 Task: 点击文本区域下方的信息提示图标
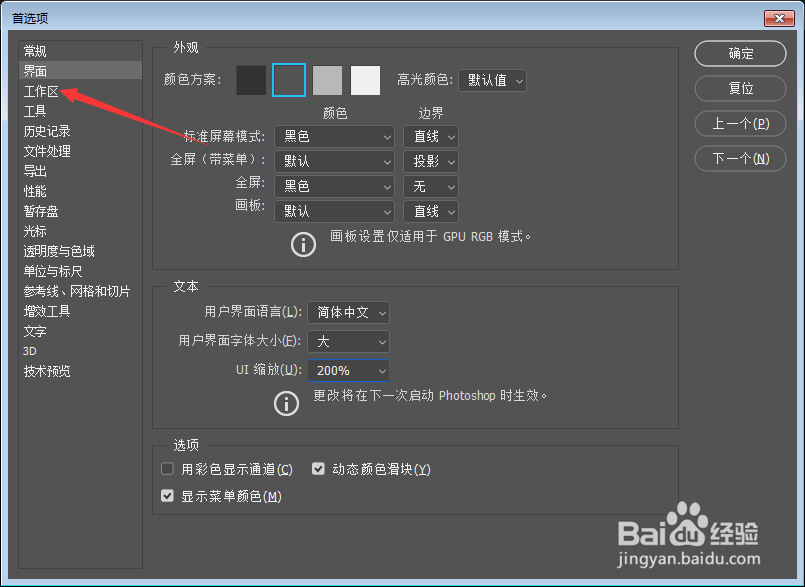coord(287,403)
